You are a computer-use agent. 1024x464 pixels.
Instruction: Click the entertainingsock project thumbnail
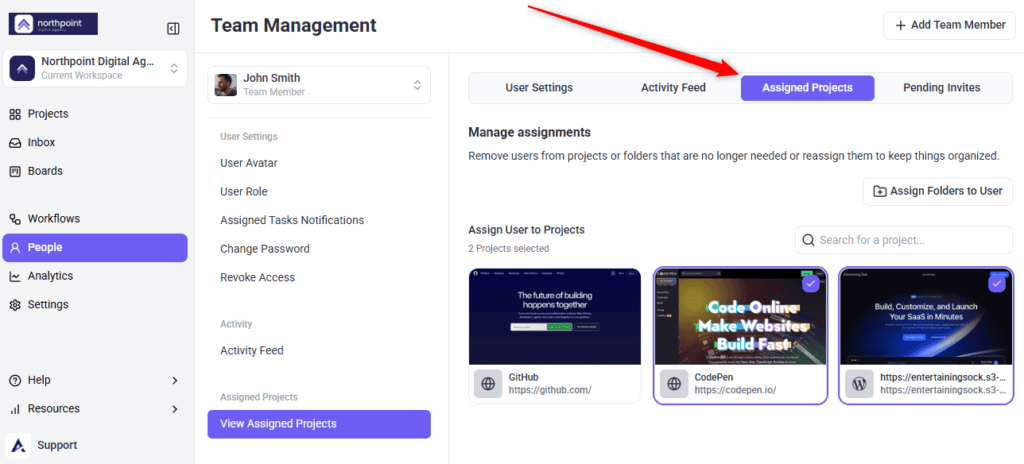(926, 316)
